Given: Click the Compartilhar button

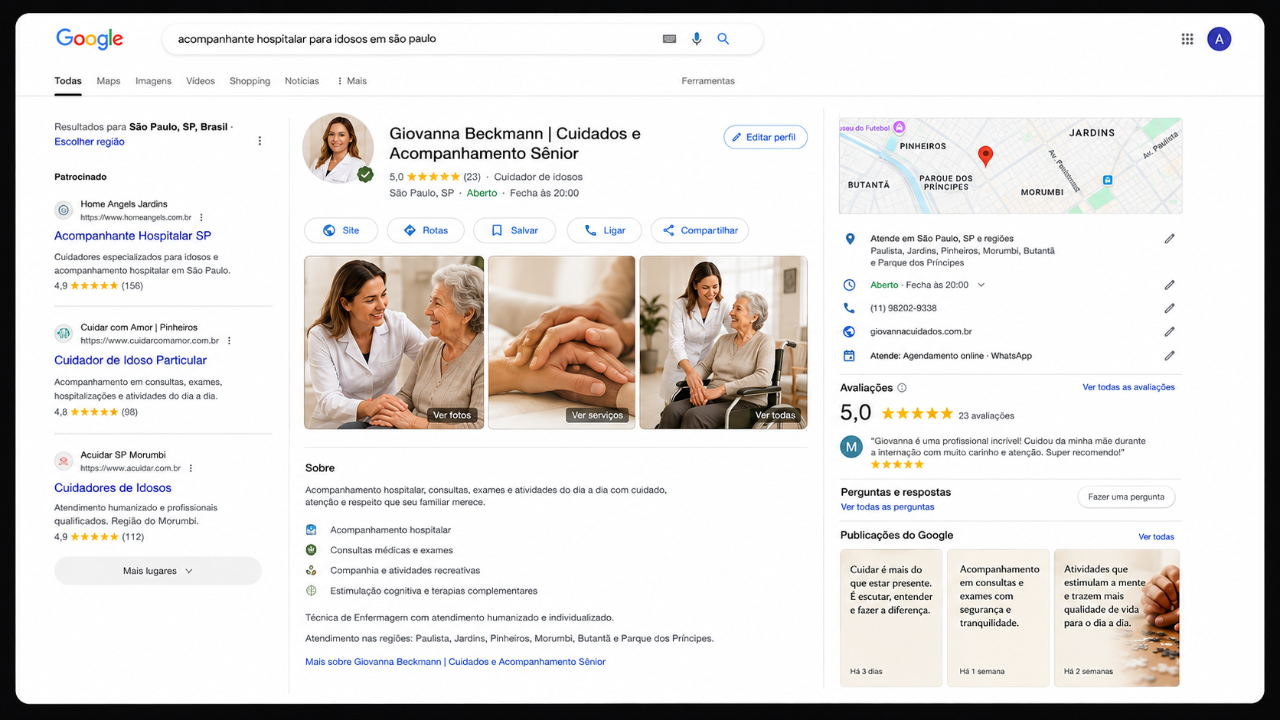Looking at the screenshot, I should 700,230.
